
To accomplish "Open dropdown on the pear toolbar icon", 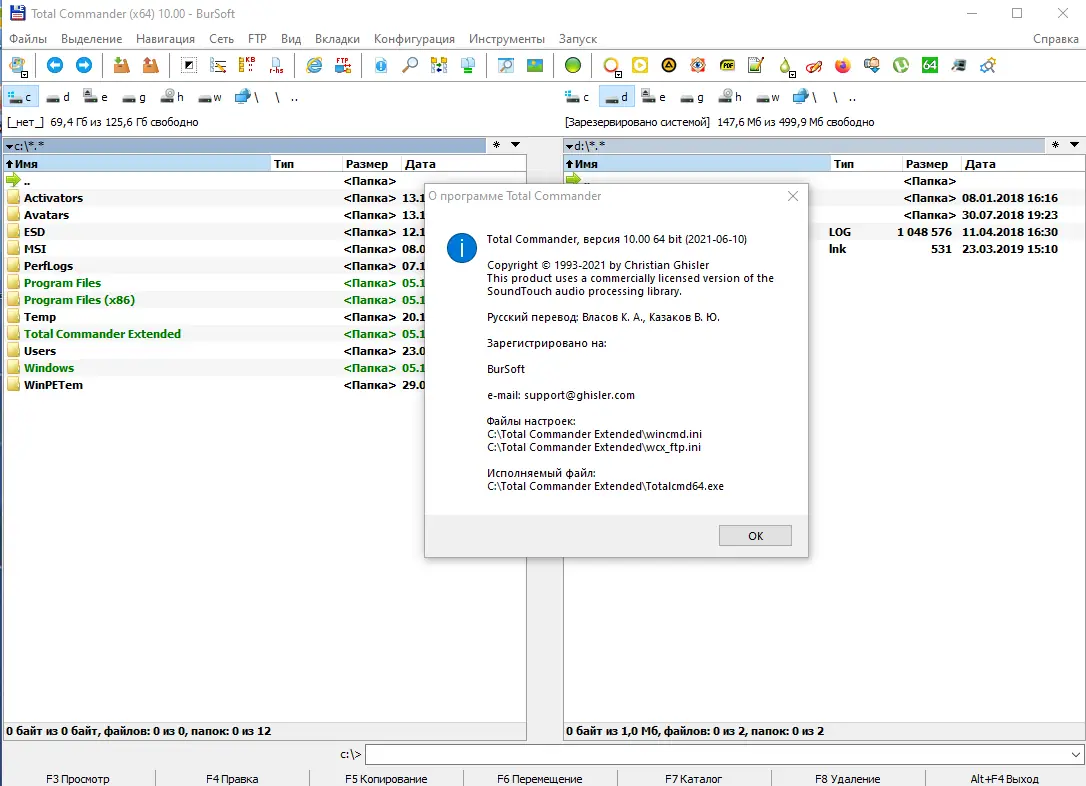I will point(792,74).
